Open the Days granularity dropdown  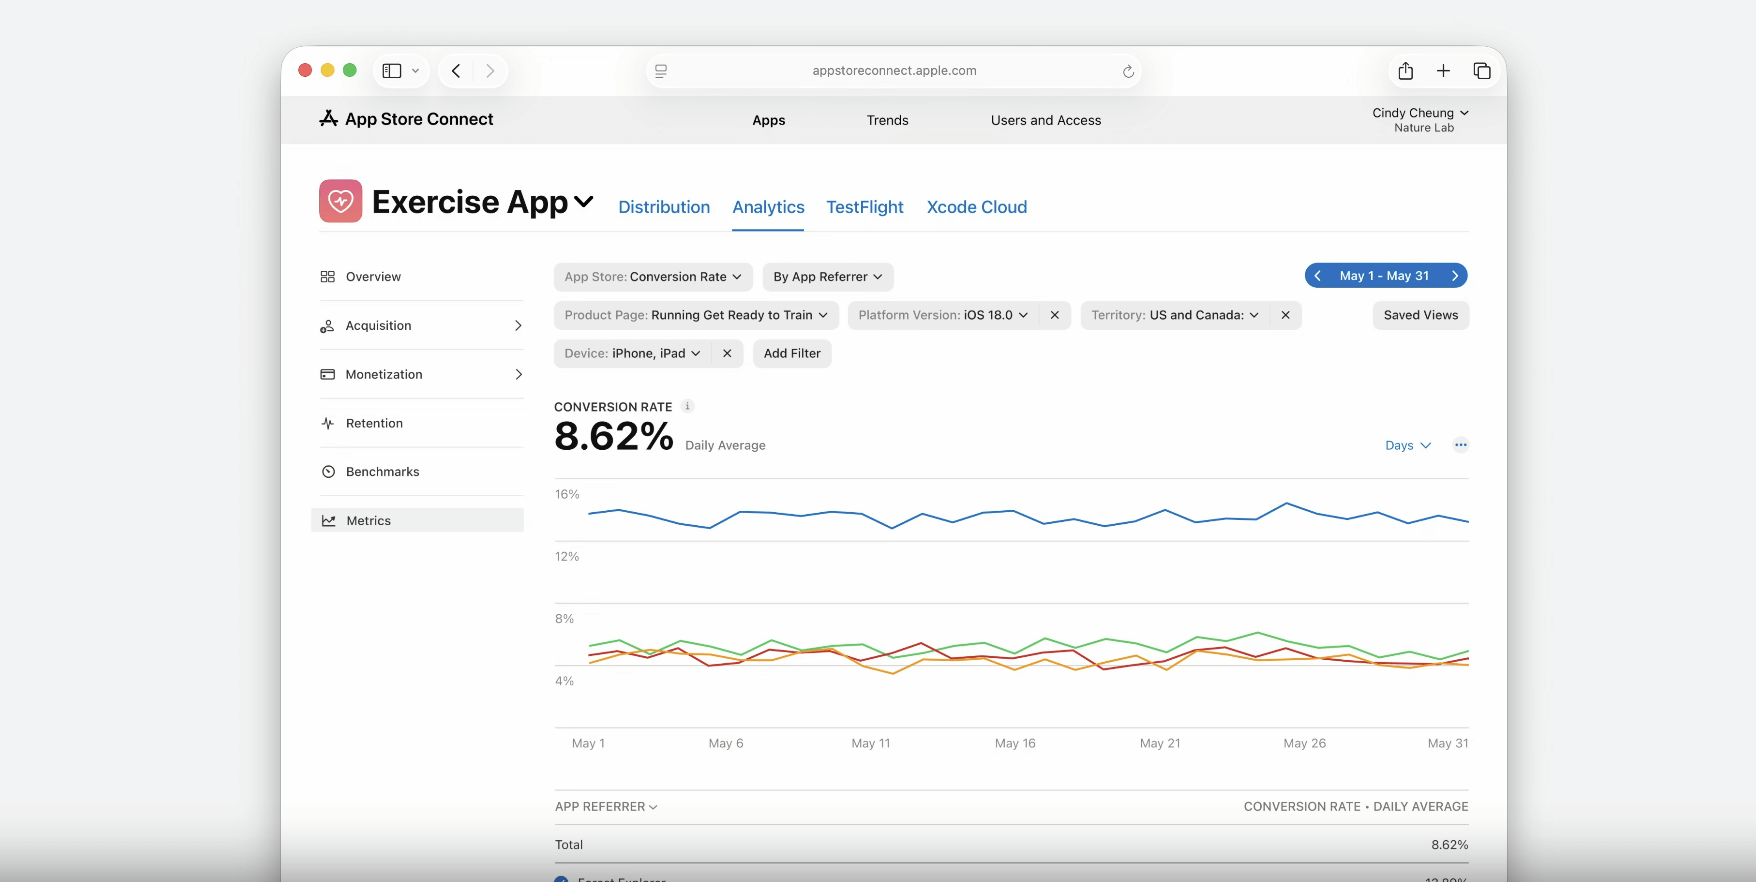[x=1408, y=446]
